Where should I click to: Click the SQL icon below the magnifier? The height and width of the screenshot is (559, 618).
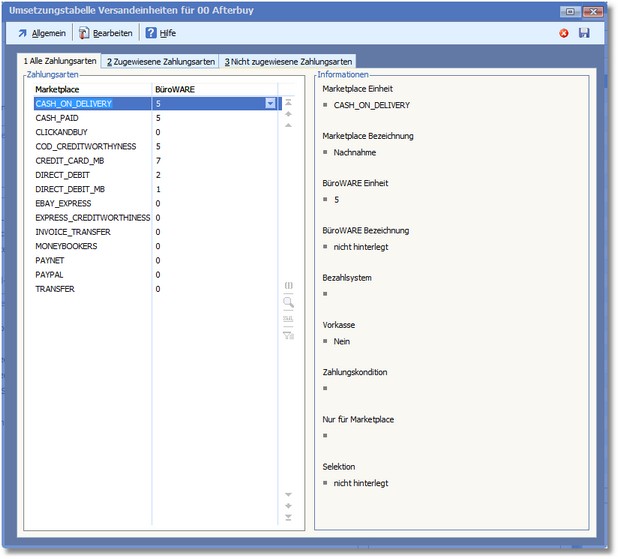(289, 318)
